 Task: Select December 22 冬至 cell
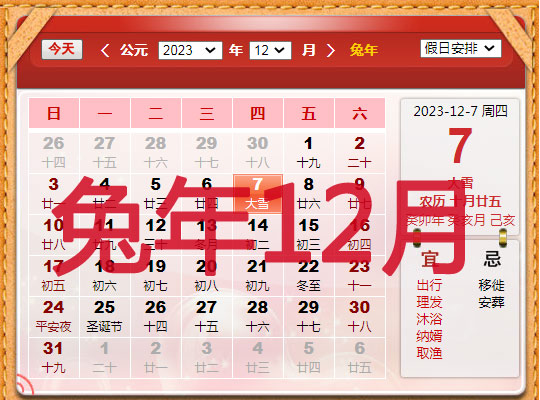coord(309,276)
